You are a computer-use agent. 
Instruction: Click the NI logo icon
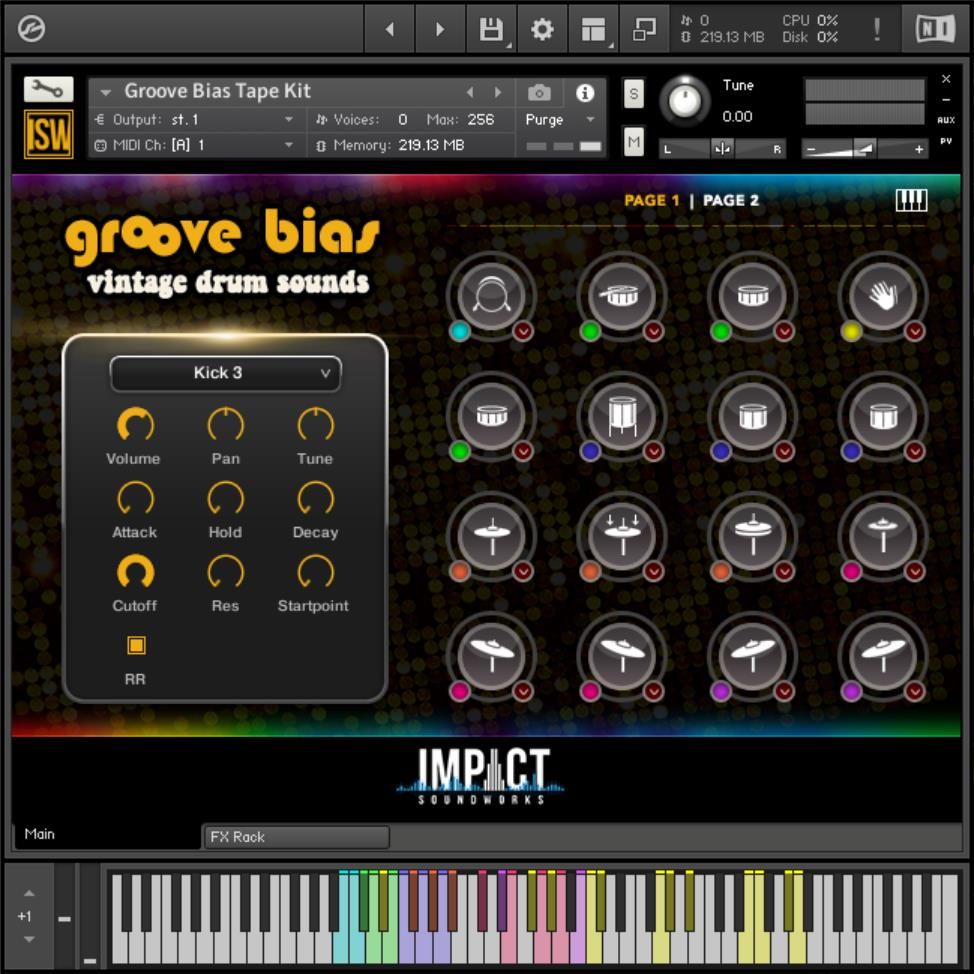(x=935, y=29)
